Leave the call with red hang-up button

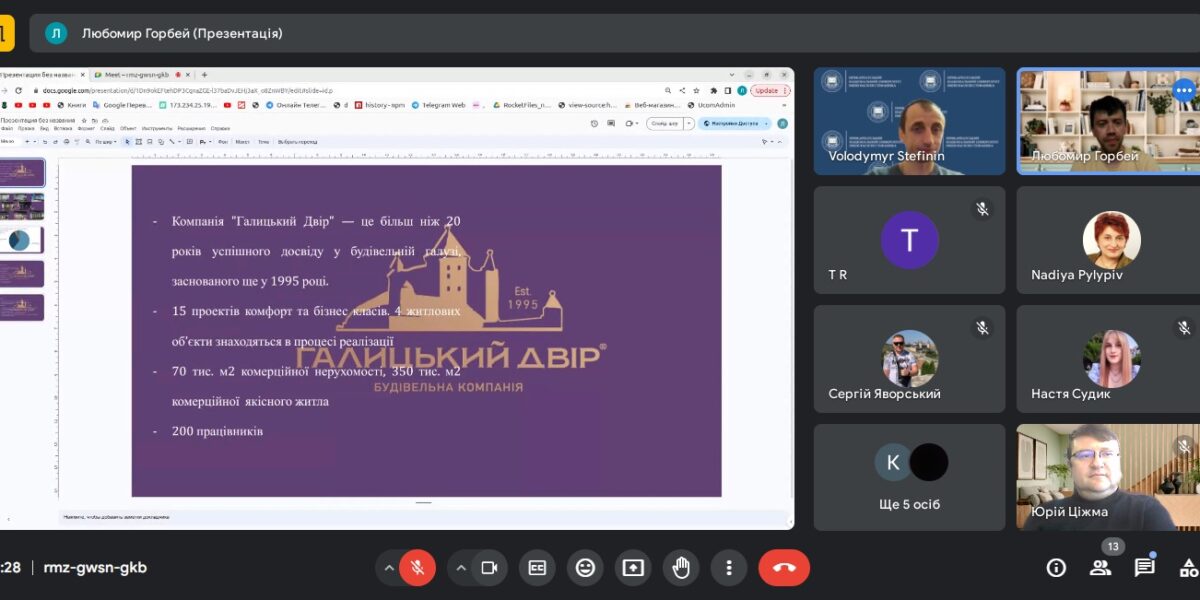[784, 568]
